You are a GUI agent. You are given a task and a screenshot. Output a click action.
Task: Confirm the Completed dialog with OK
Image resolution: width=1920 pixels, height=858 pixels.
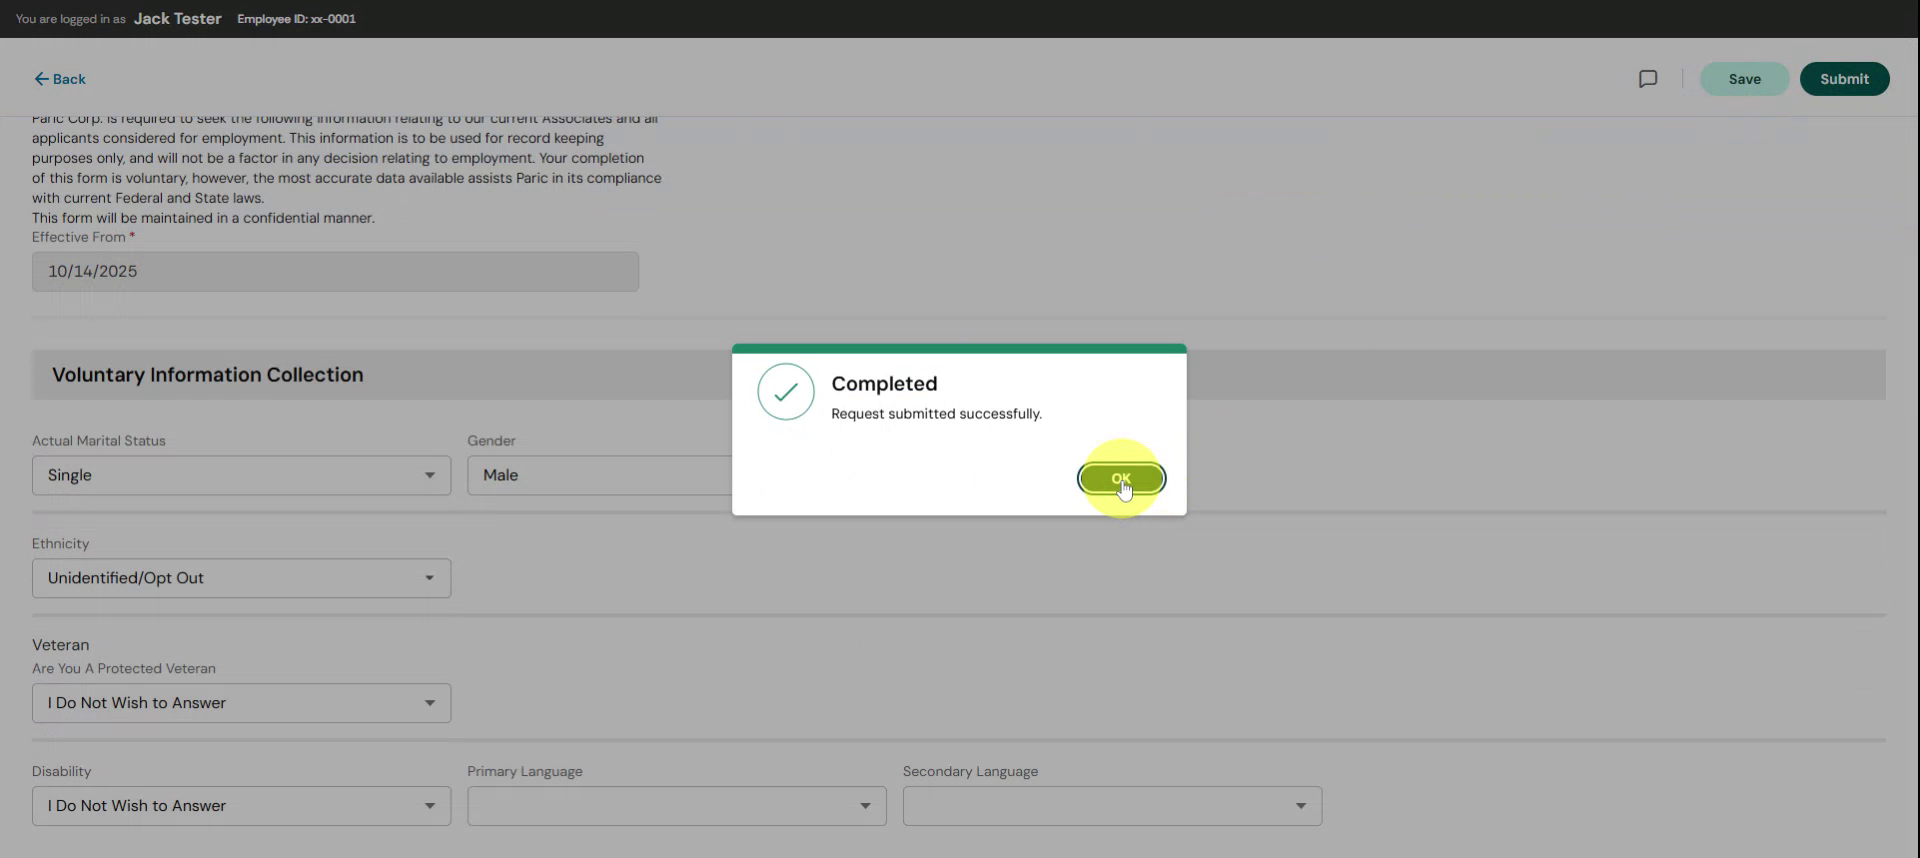pyautogui.click(x=1121, y=479)
